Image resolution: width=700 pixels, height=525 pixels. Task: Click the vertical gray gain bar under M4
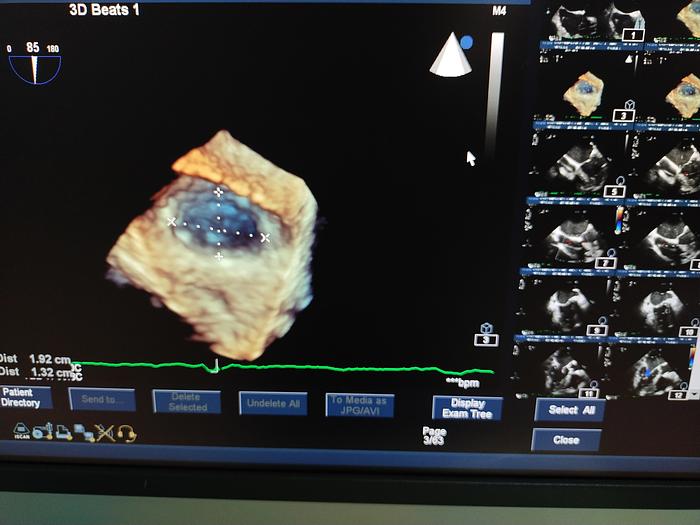(x=495, y=90)
